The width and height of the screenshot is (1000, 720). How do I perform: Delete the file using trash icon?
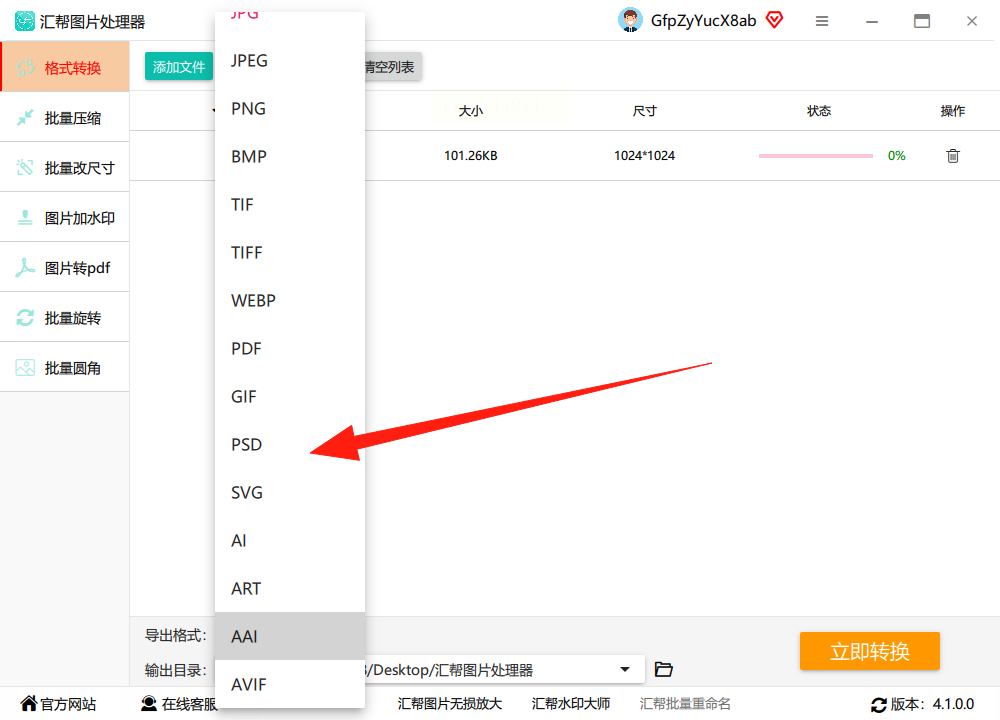coord(952,156)
